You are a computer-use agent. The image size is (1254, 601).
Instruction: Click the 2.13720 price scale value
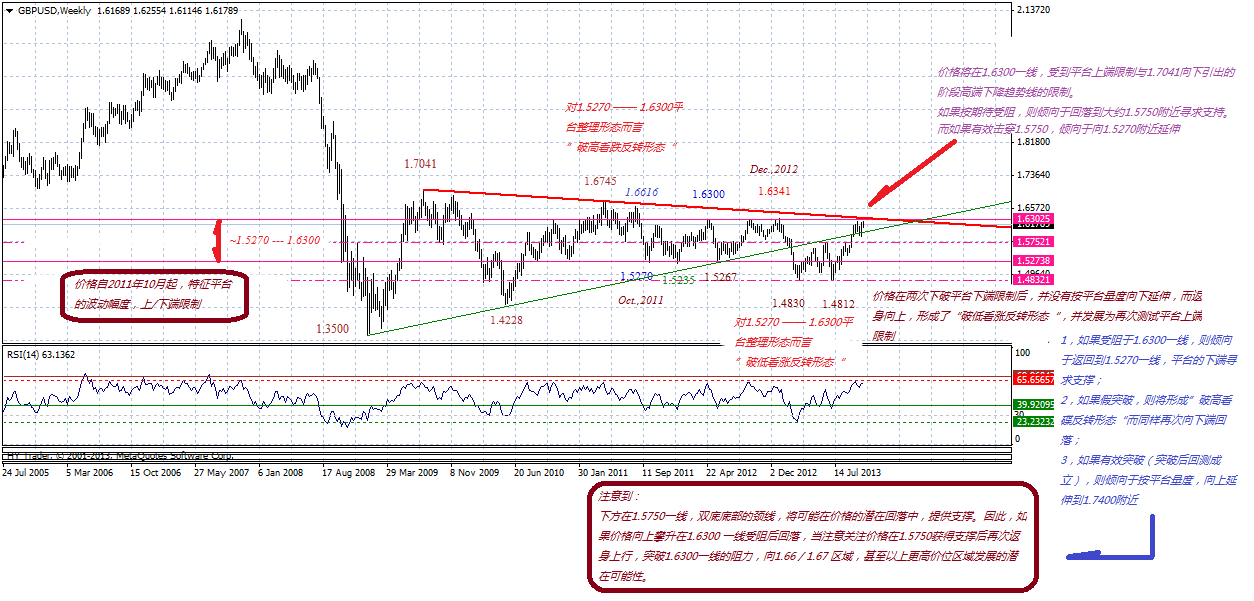click(x=1031, y=9)
